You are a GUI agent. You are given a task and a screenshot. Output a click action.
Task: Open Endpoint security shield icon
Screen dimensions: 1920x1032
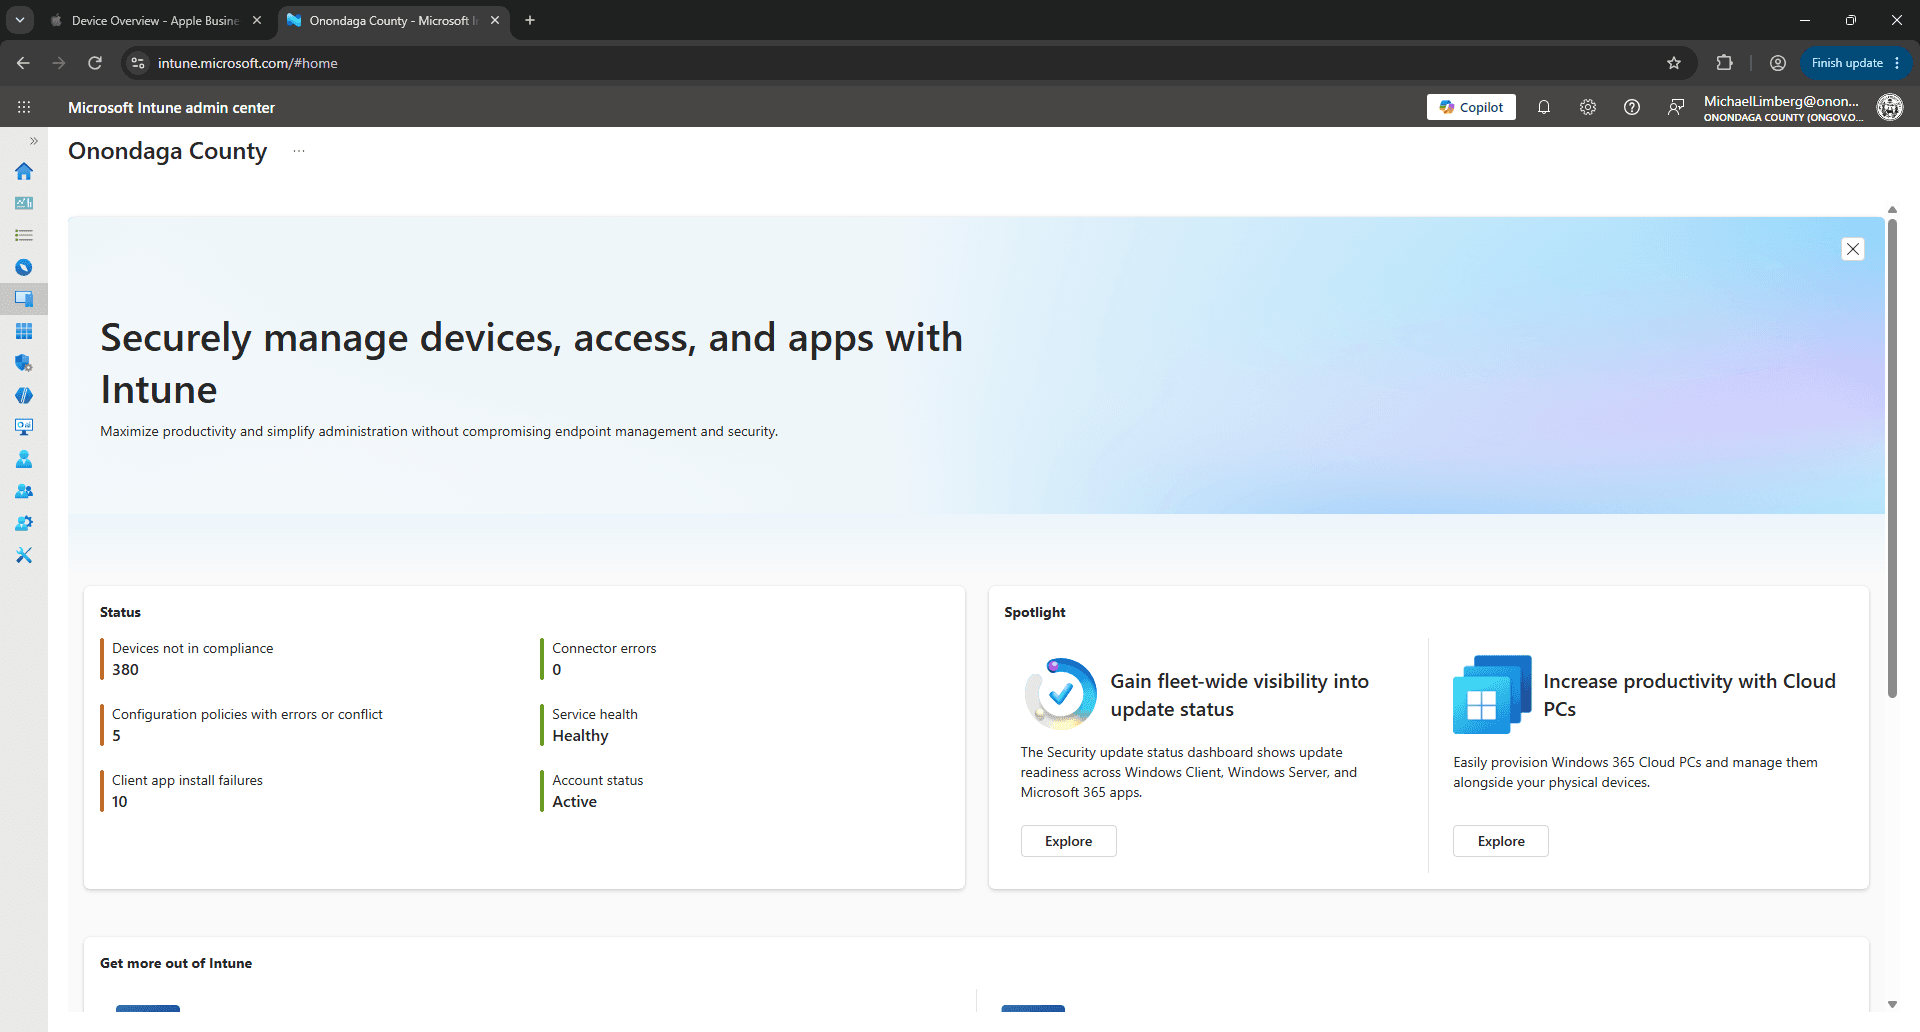click(x=24, y=363)
